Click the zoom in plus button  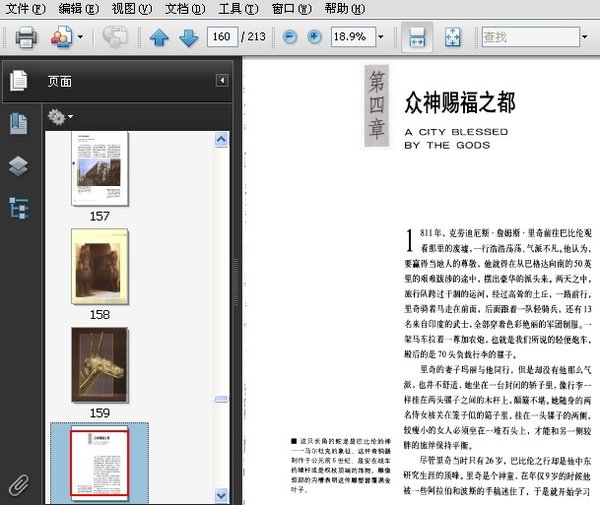pyautogui.click(x=314, y=38)
